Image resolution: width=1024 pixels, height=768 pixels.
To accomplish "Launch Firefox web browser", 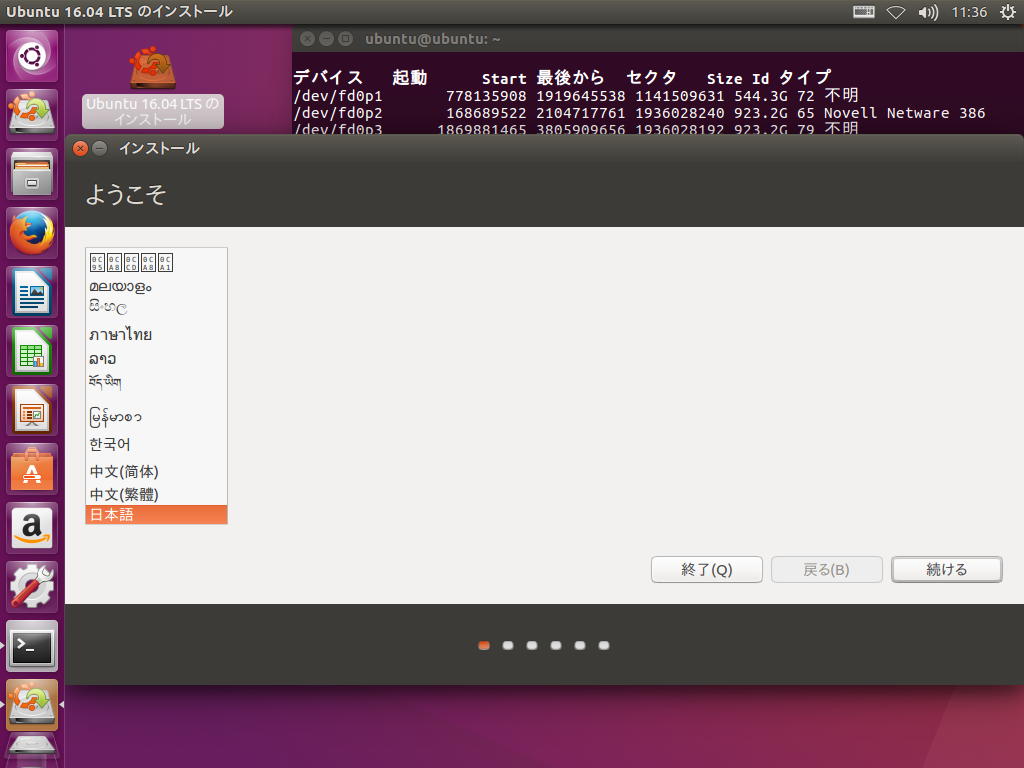I will 32,233.
